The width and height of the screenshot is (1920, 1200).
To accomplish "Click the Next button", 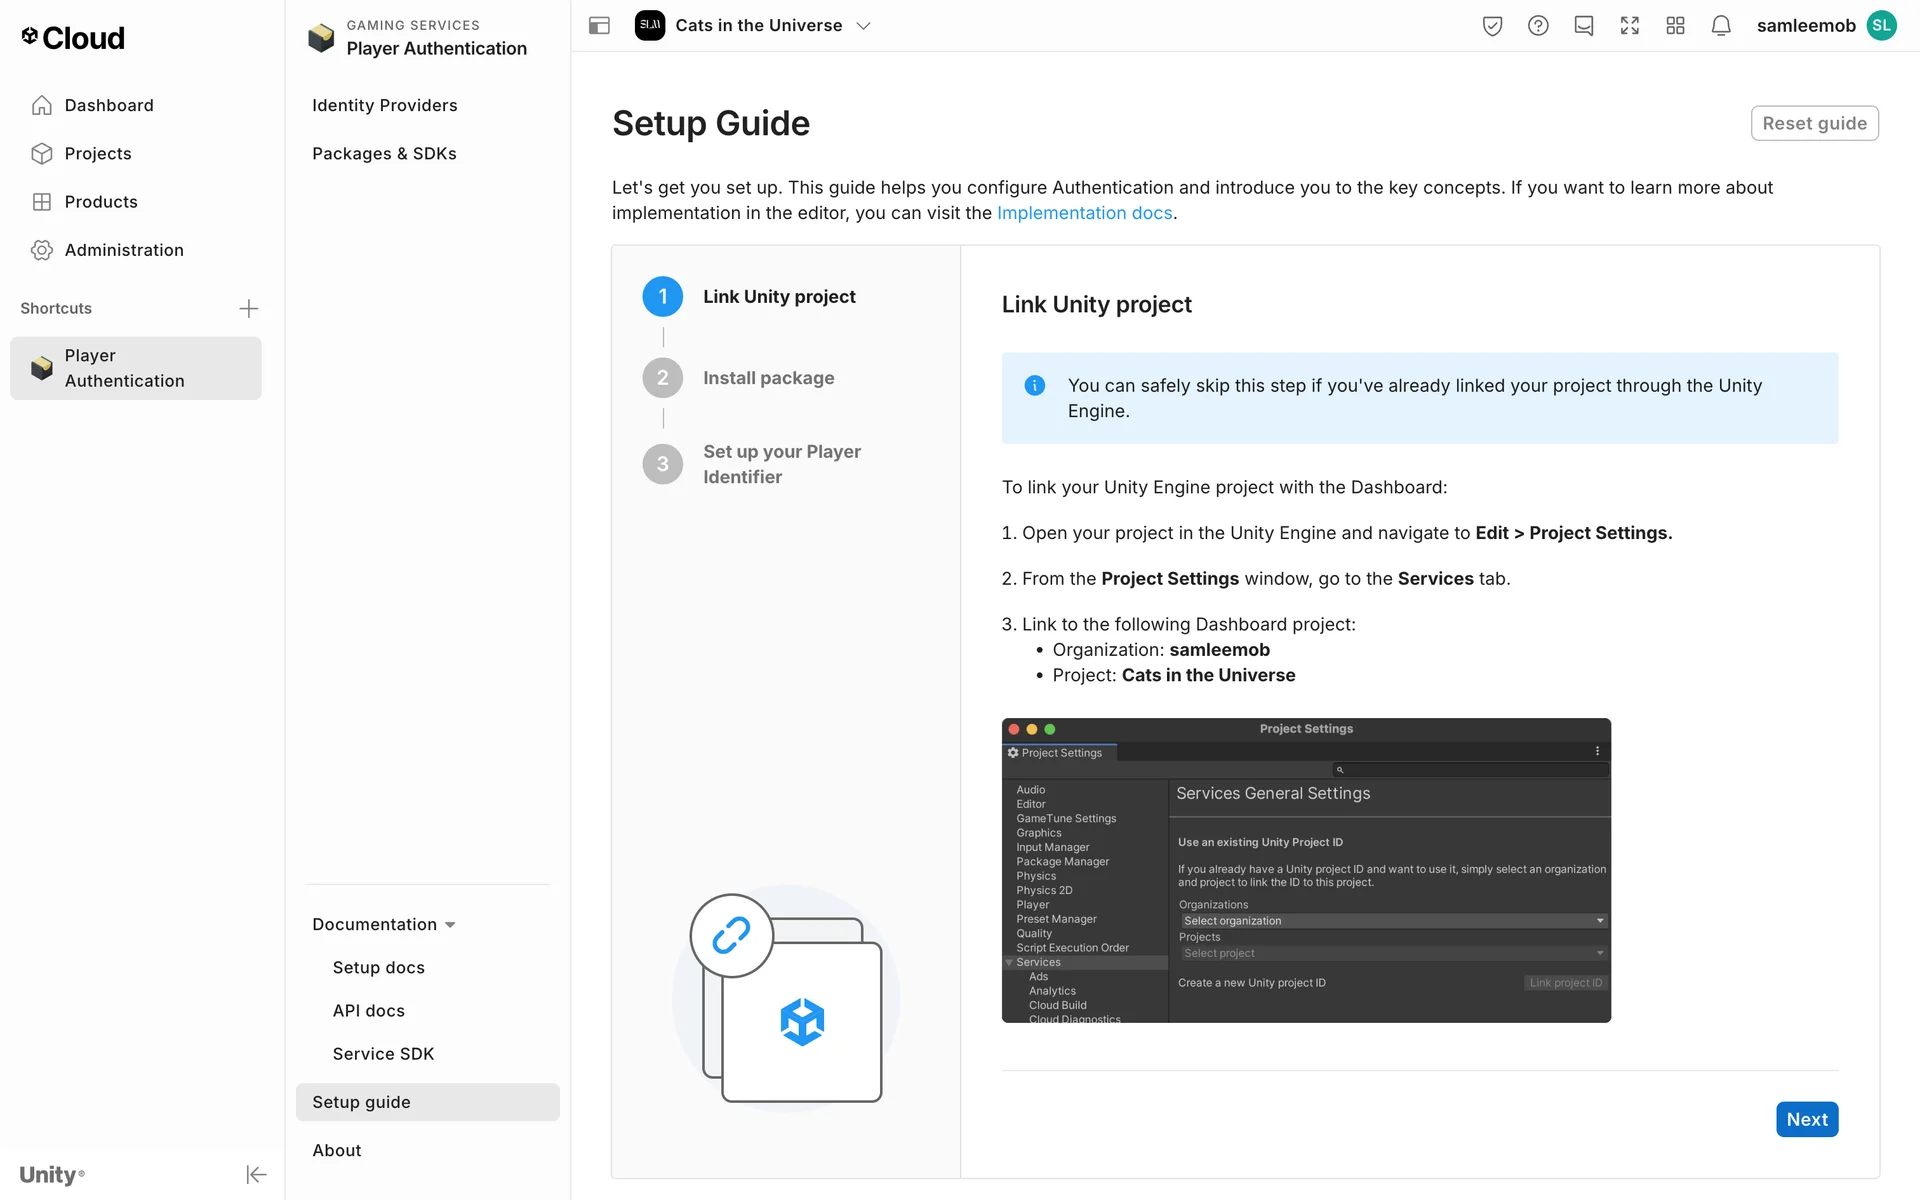I will click(1806, 1119).
